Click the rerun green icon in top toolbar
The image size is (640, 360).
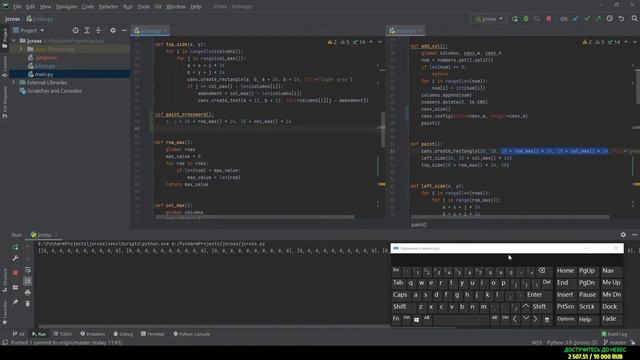pos(515,19)
